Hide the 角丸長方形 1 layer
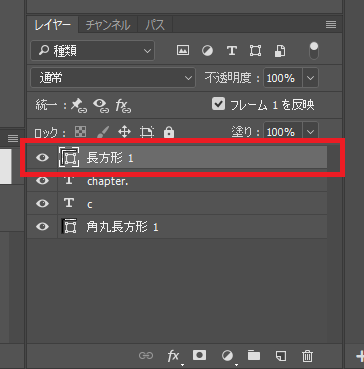Screen dimensions: 364x369 pos(42,227)
